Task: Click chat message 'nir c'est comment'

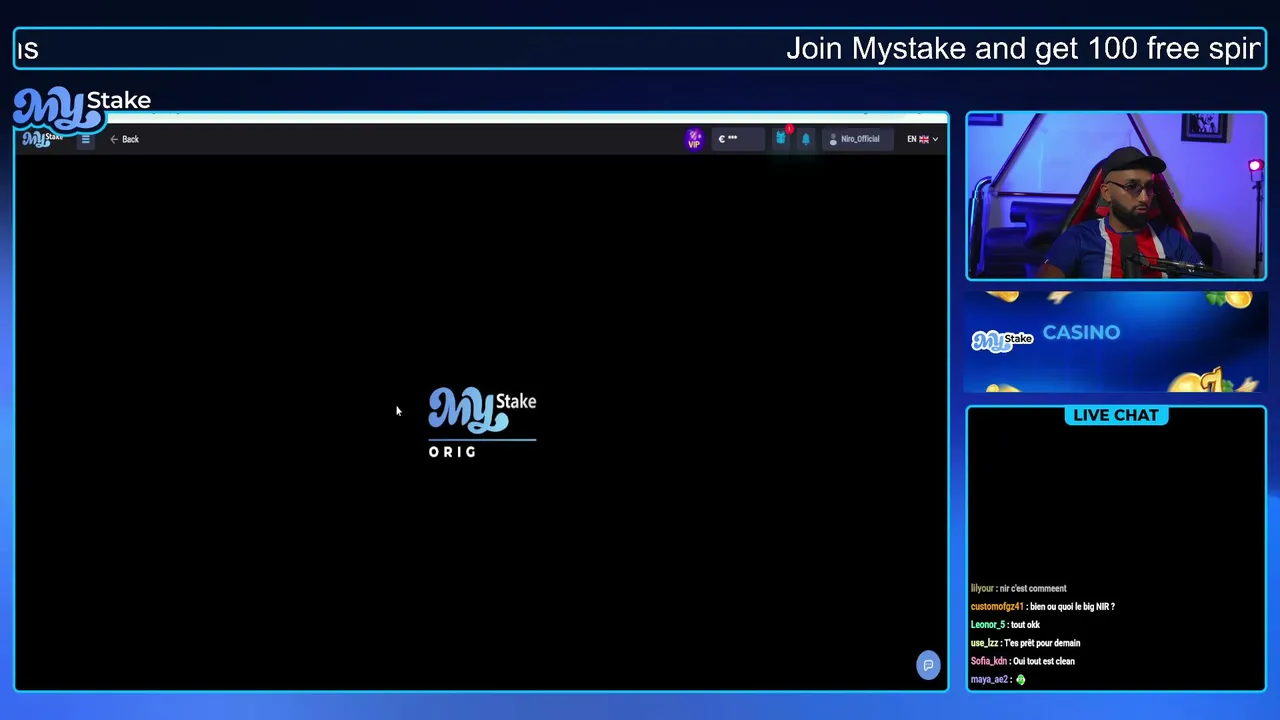Action: (1033, 588)
